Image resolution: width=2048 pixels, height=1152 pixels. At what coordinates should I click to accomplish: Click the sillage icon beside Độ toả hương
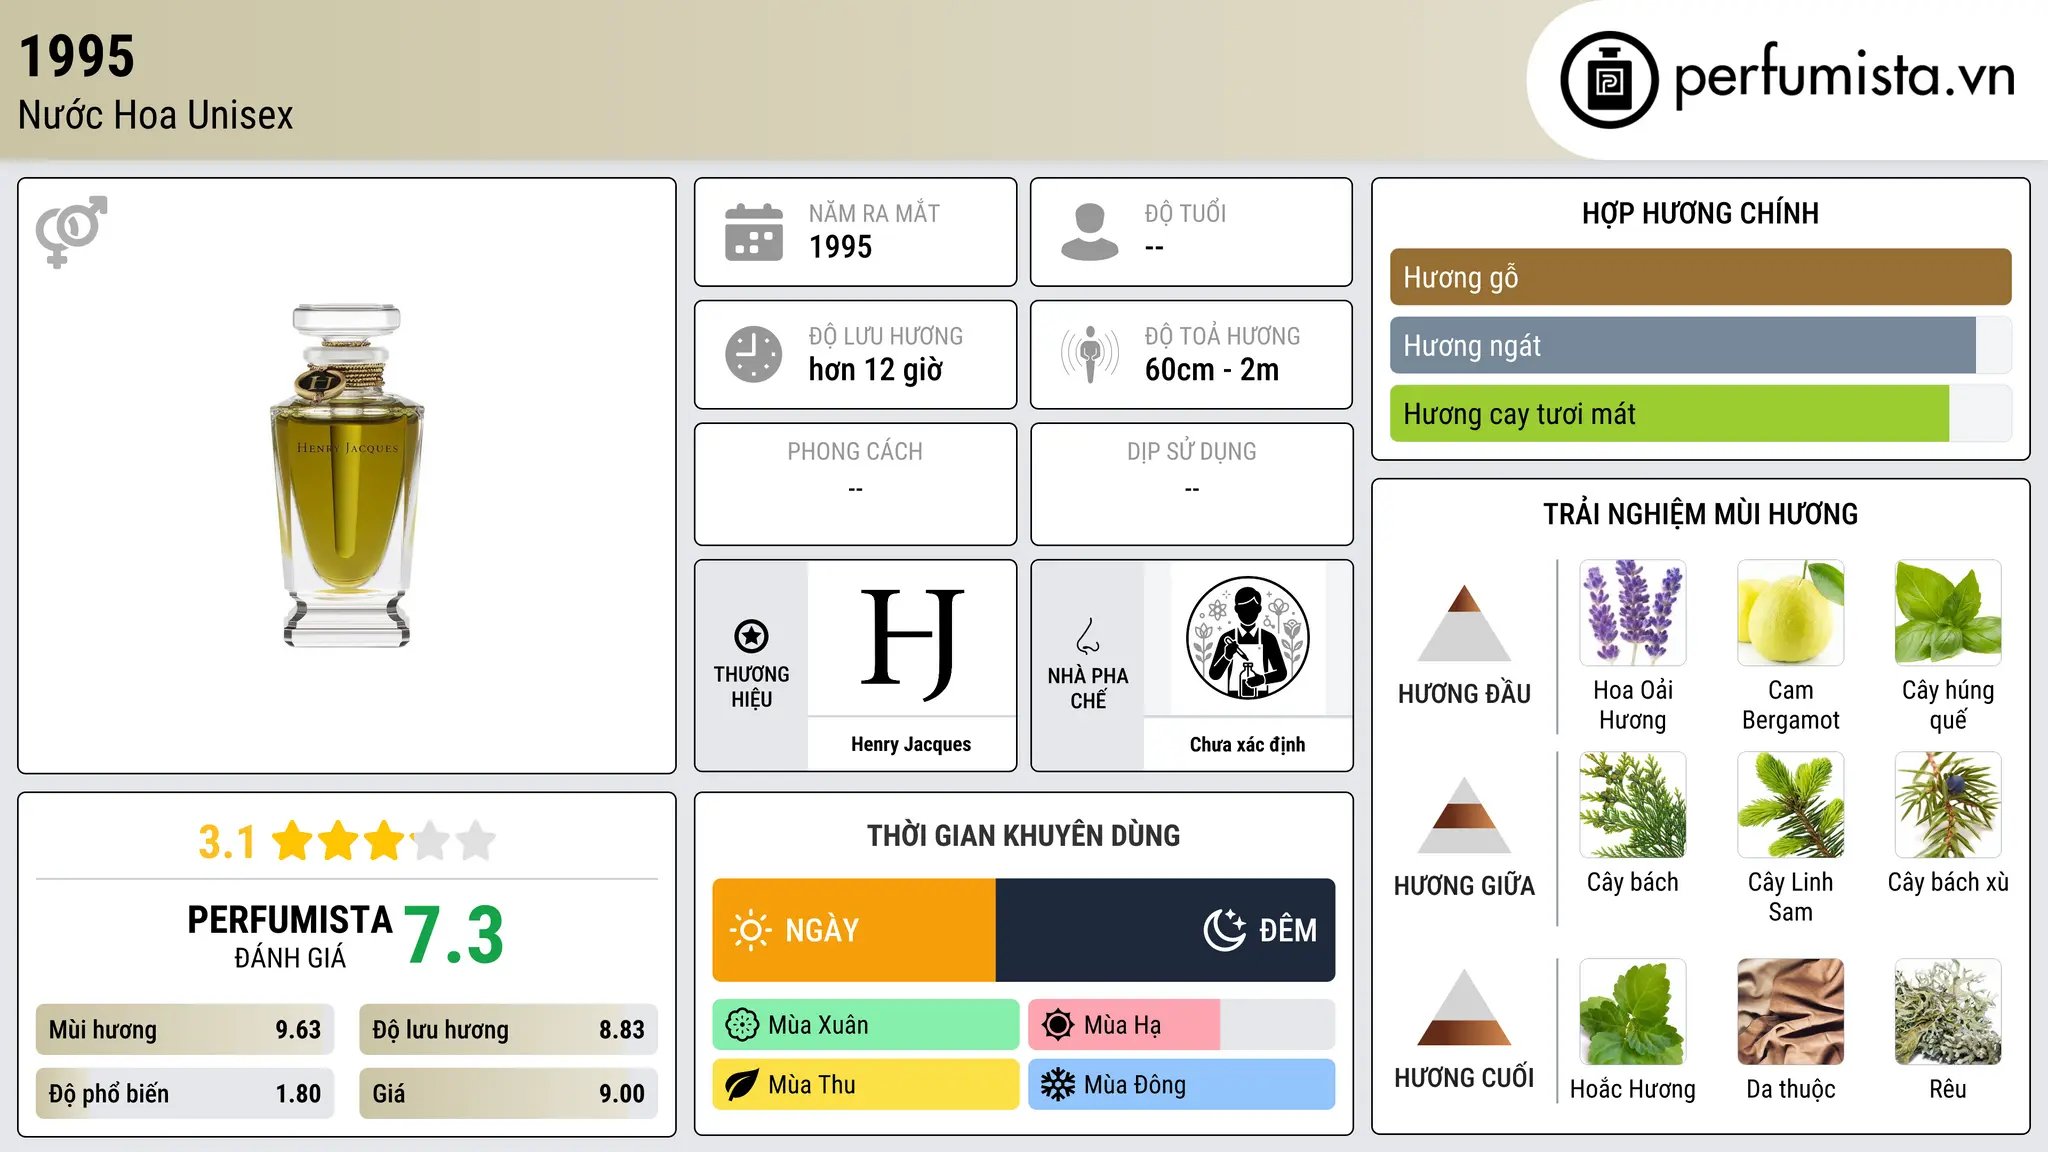1090,354
